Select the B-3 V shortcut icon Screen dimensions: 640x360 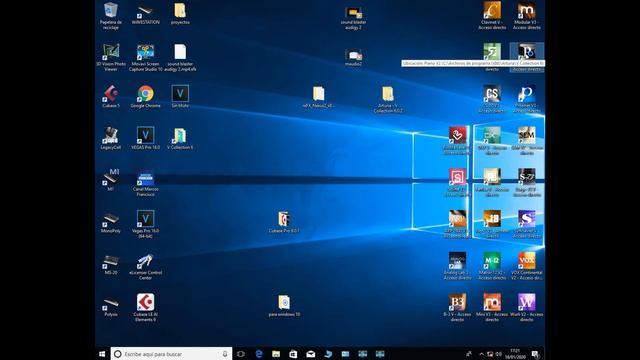pos(457,308)
